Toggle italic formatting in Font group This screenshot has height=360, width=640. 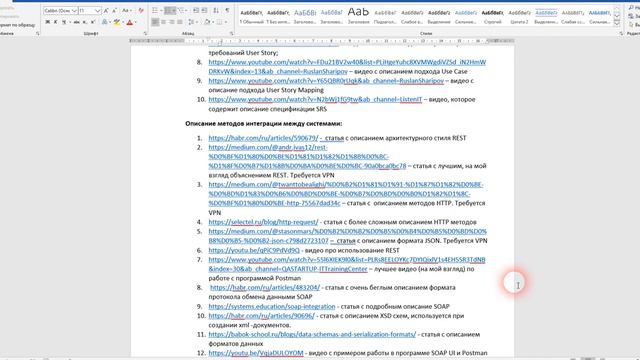pyautogui.click(x=56, y=22)
